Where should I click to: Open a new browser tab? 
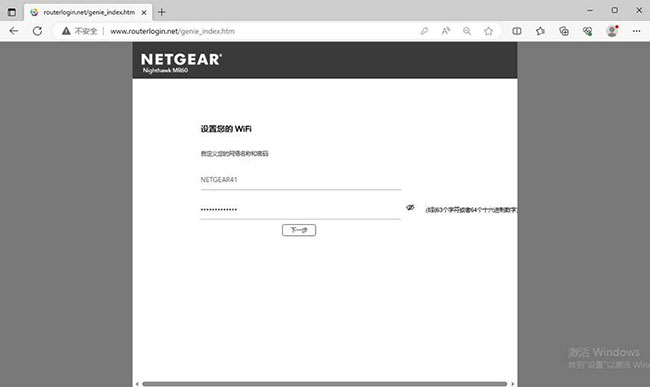pyautogui.click(x=162, y=12)
